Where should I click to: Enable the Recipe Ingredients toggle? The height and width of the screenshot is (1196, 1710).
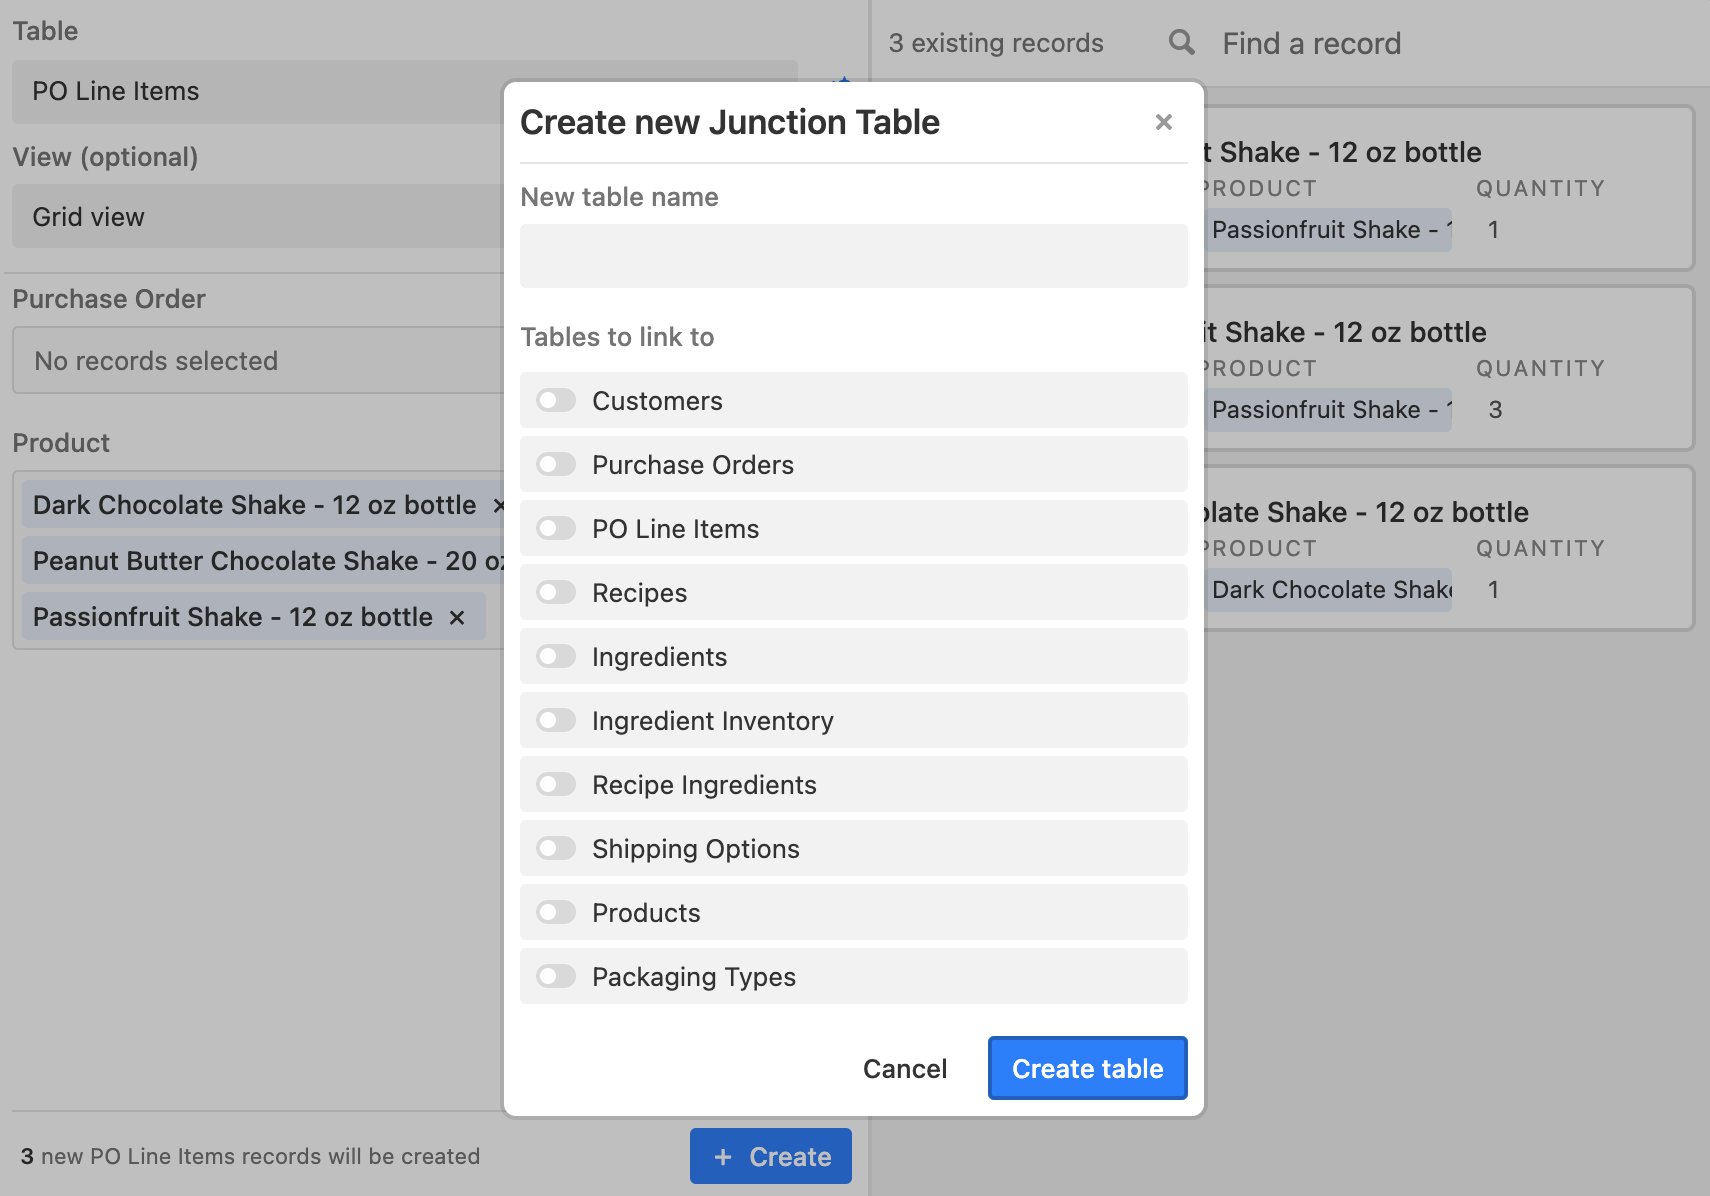(x=556, y=785)
